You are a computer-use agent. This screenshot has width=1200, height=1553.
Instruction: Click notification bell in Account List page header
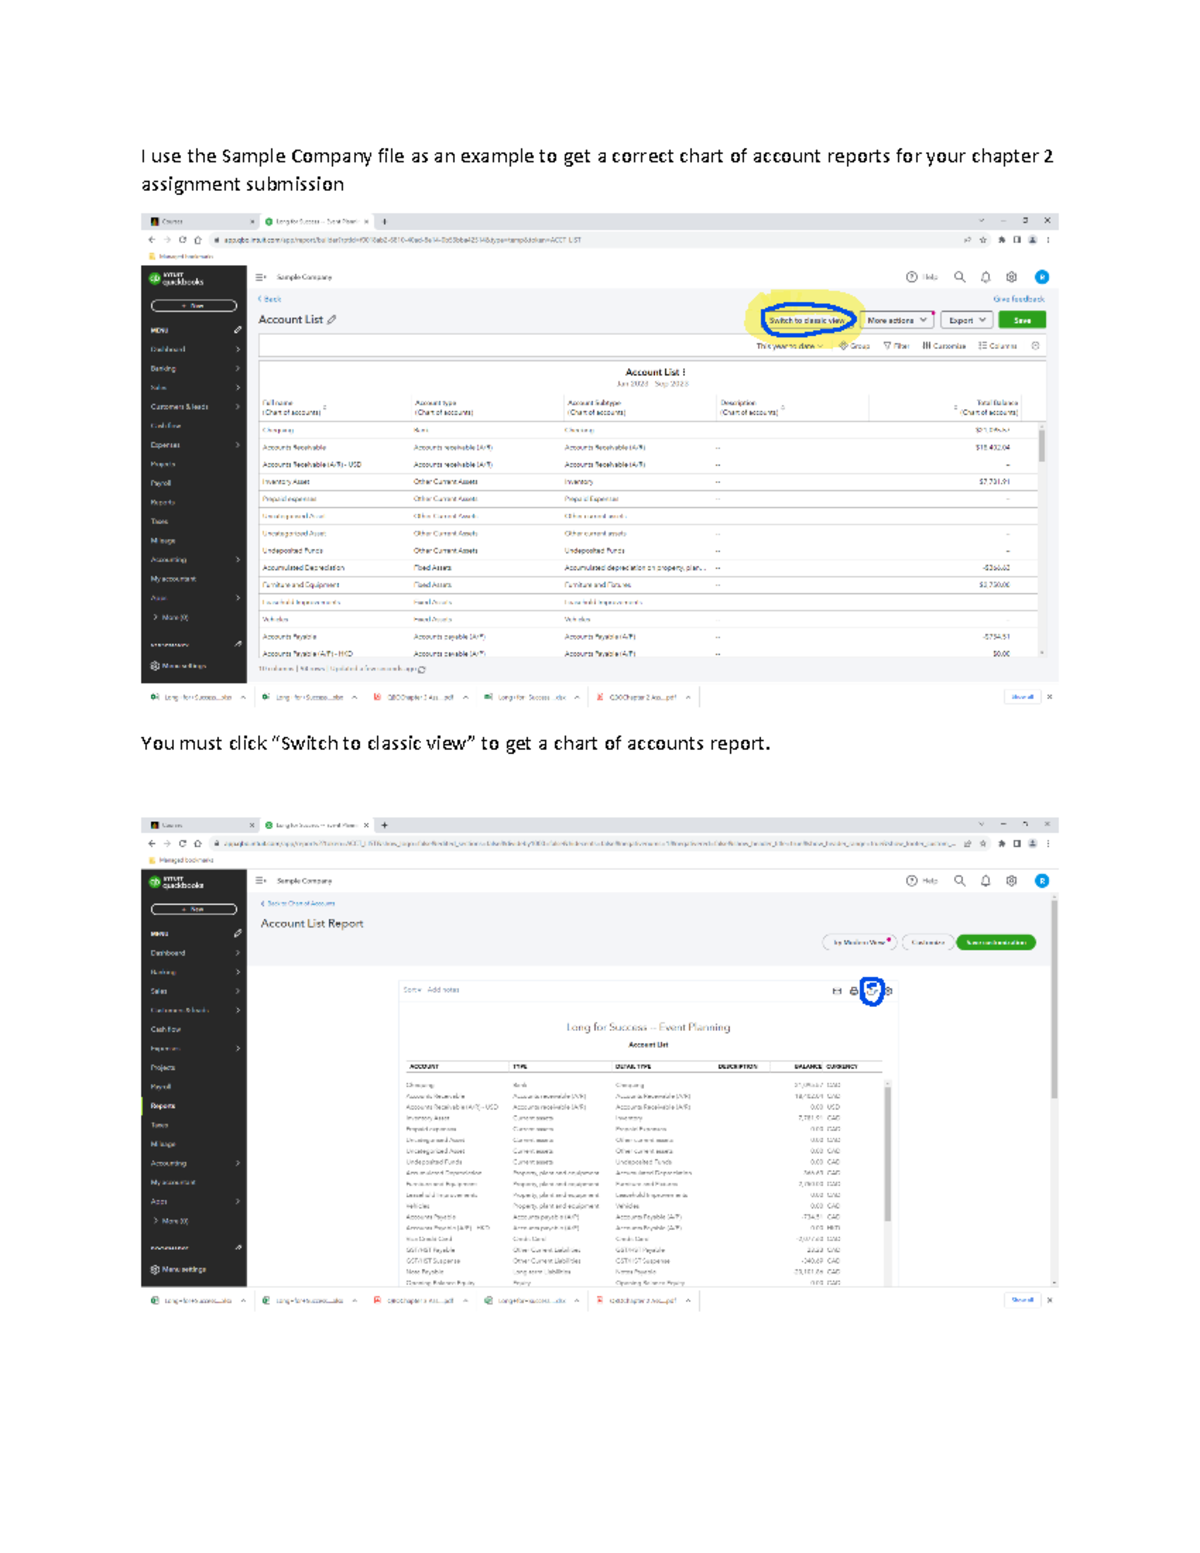(x=986, y=277)
